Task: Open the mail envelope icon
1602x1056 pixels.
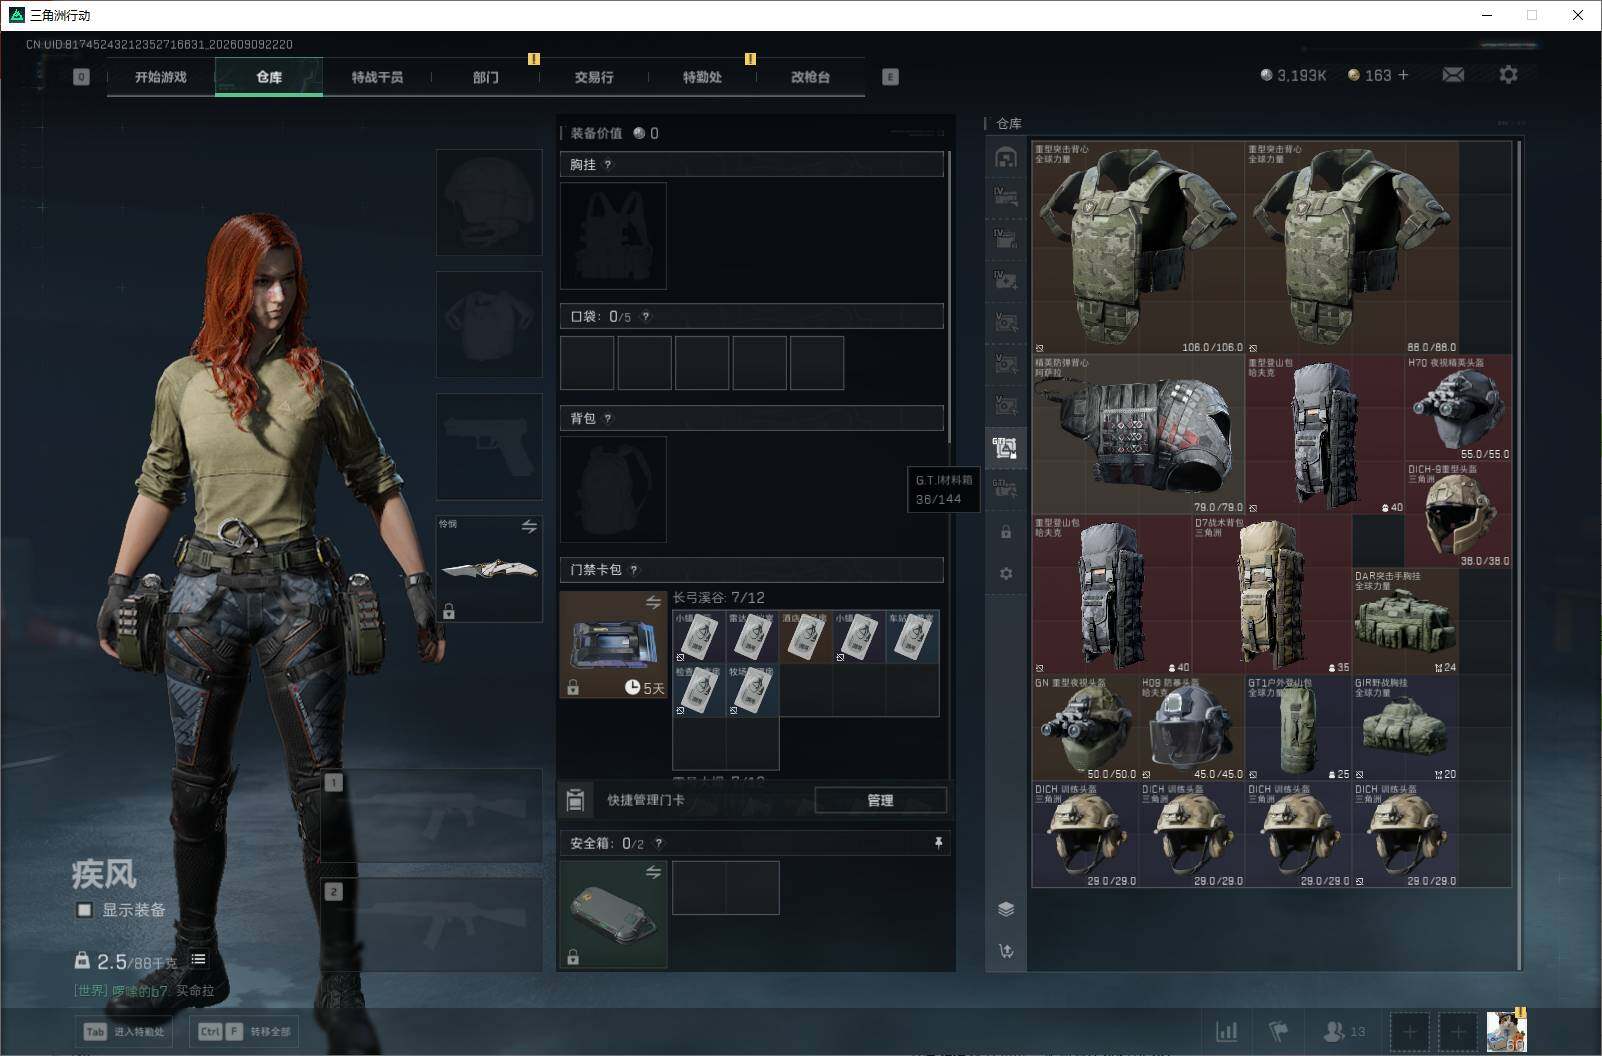Action: [1453, 75]
